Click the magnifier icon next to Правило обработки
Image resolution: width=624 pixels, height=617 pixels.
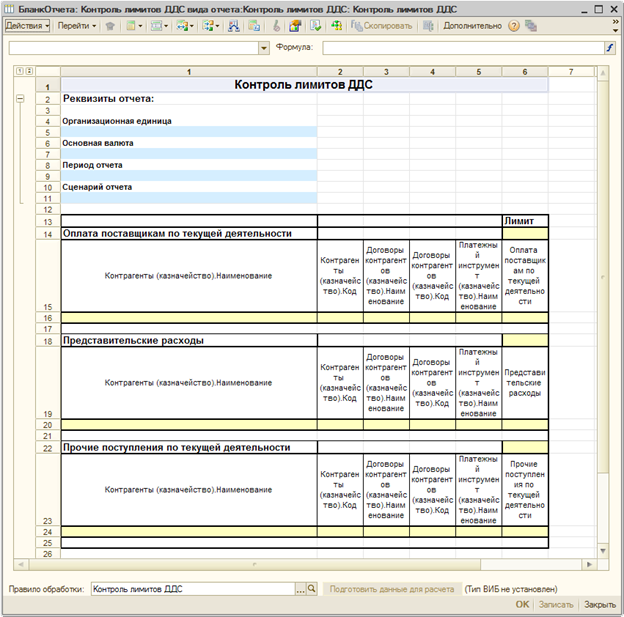click(311, 590)
